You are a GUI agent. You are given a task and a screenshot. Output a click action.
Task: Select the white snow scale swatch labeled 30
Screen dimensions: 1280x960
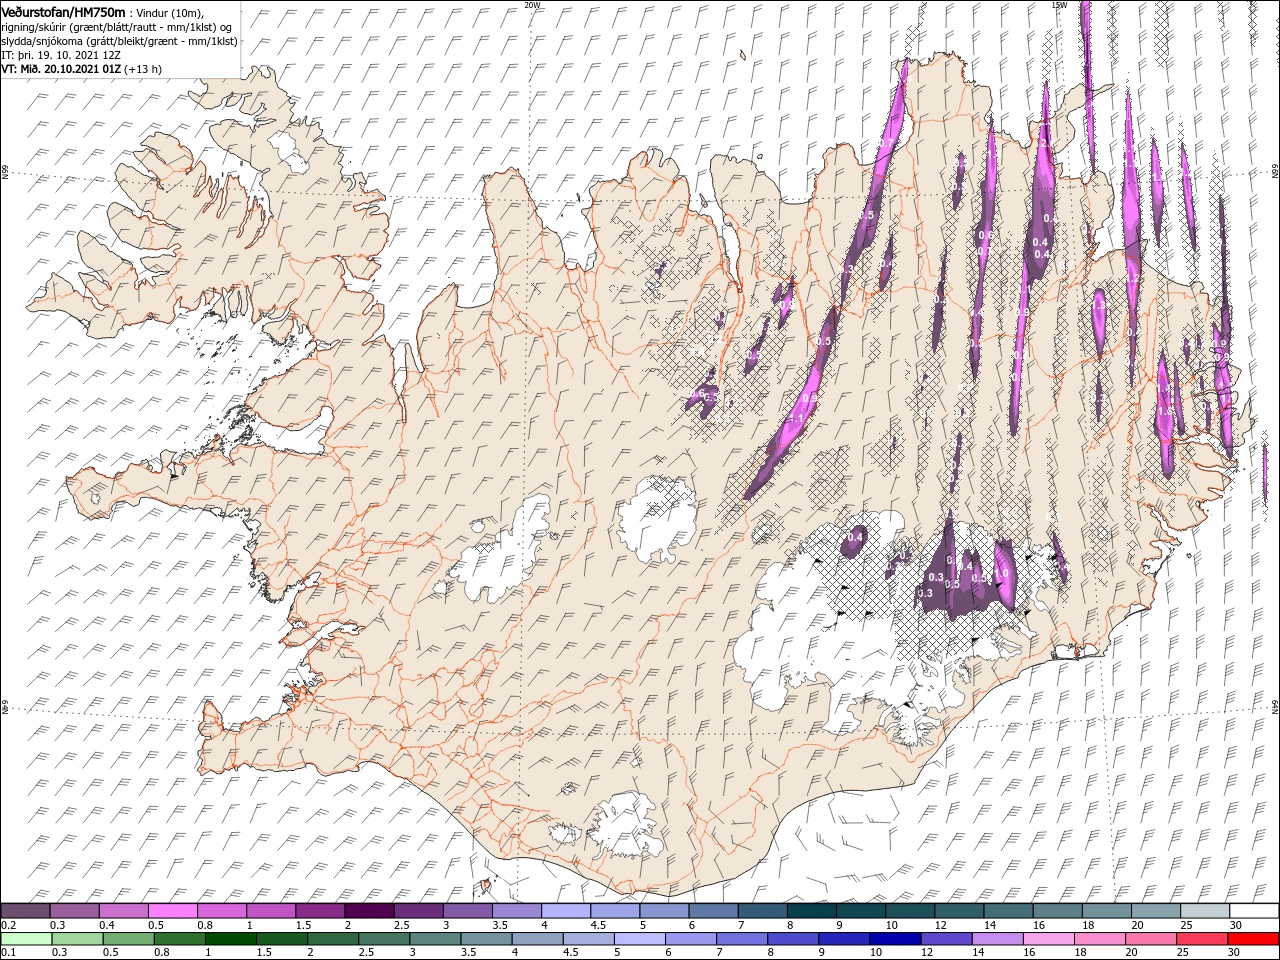(x=1254, y=911)
